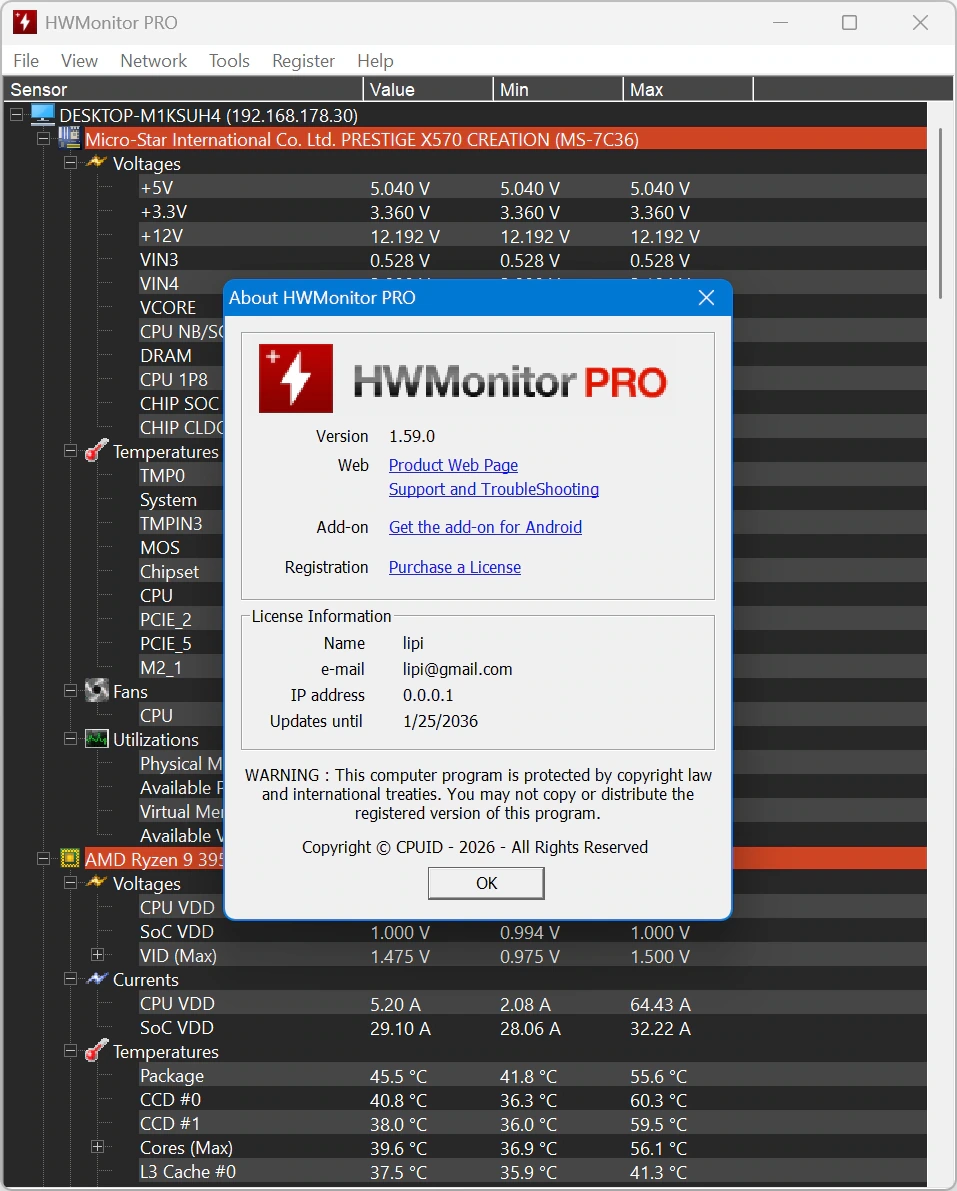Select the CPU VDD current row 5.20 A
This screenshot has width=957, height=1191.
click(532, 1003)
